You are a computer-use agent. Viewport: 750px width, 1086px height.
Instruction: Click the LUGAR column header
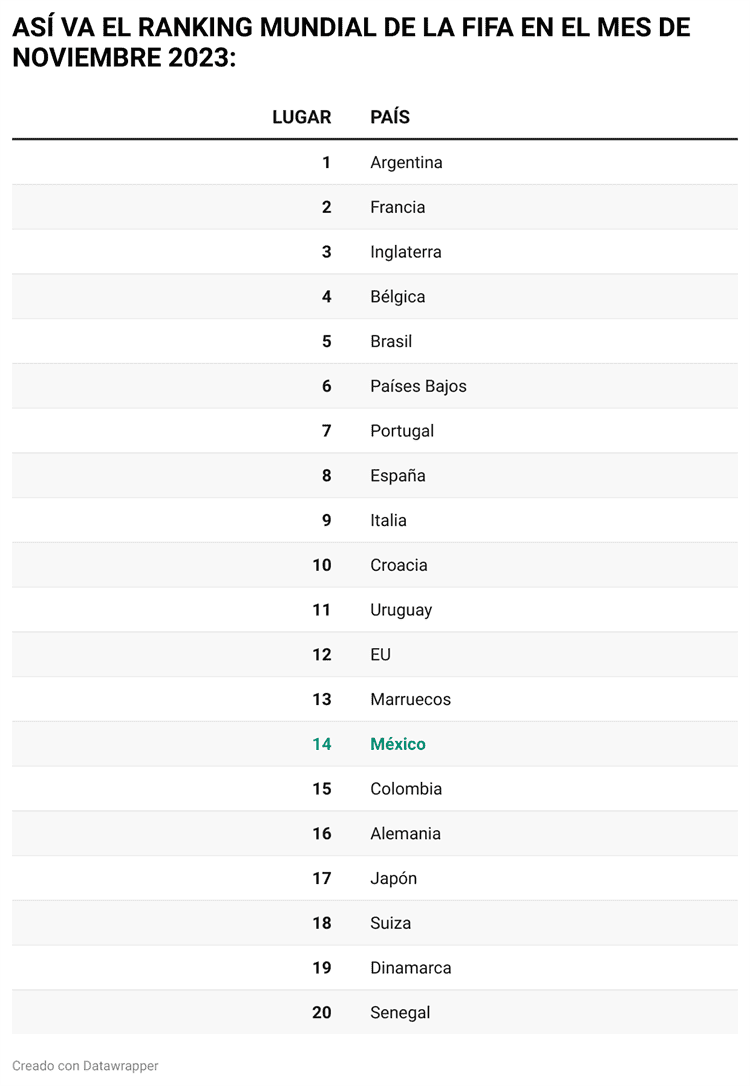pos(301,117)
